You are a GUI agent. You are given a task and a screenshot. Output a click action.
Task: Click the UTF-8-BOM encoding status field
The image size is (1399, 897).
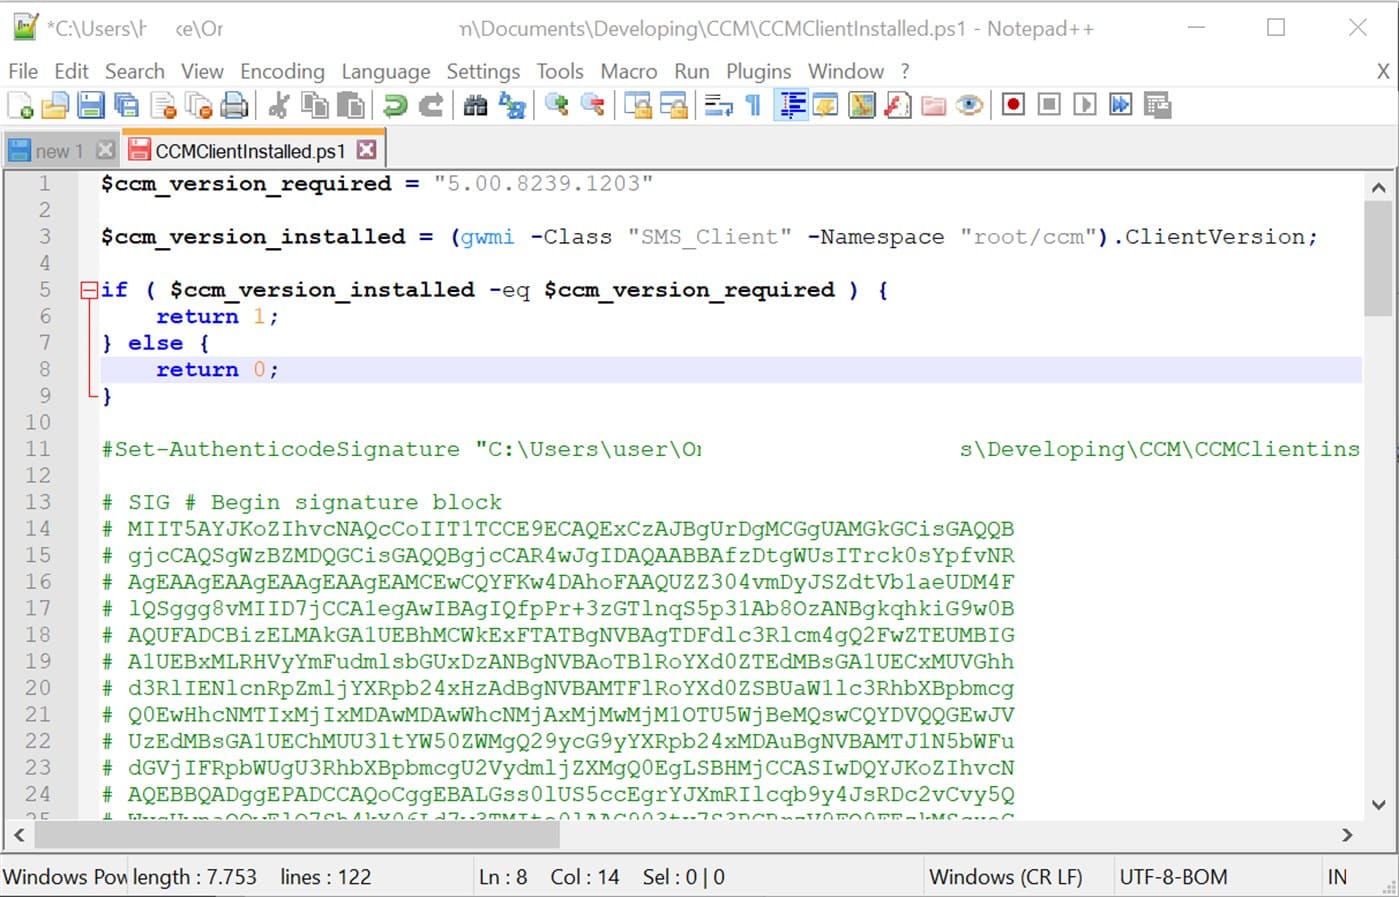[x=1173, y=877]
